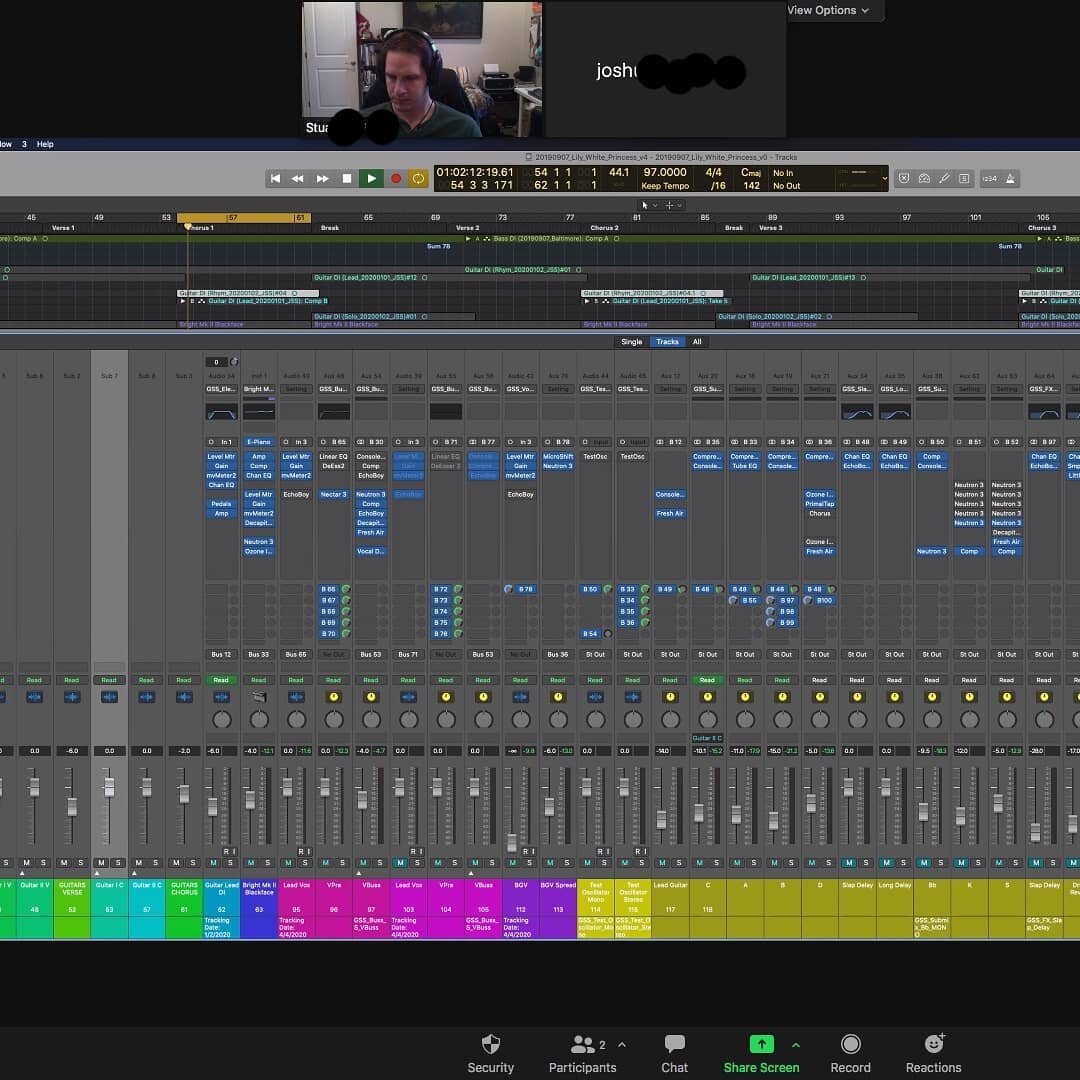This screenshot has width=1080, height=1080.
Task: Solo the Guitar Lead DI channel
Action: click(x=230, y=862)
